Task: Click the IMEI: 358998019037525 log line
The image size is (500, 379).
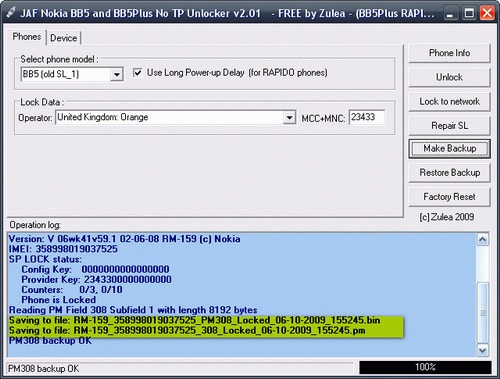Action: point(63,249)
